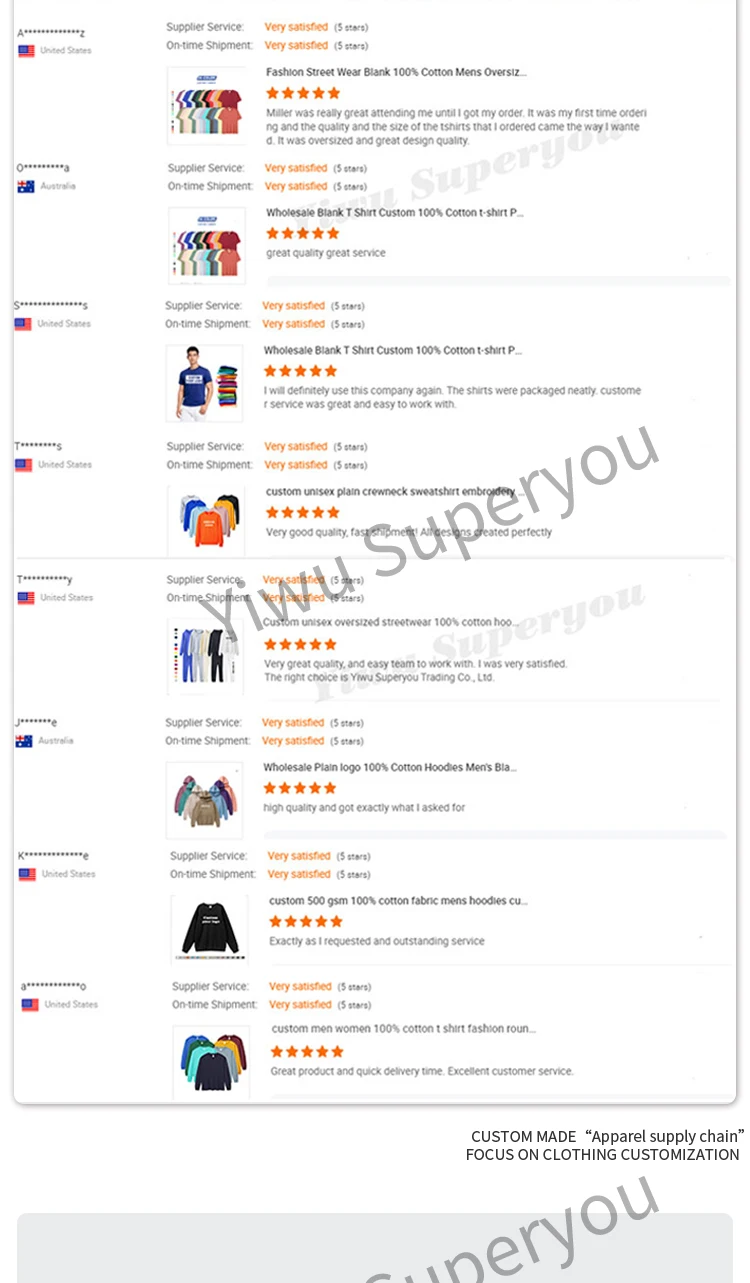Viewport: 750px width, 1283px height.
Task: Click the US flag beside reviewer K***e
Action: pos(27,874)
